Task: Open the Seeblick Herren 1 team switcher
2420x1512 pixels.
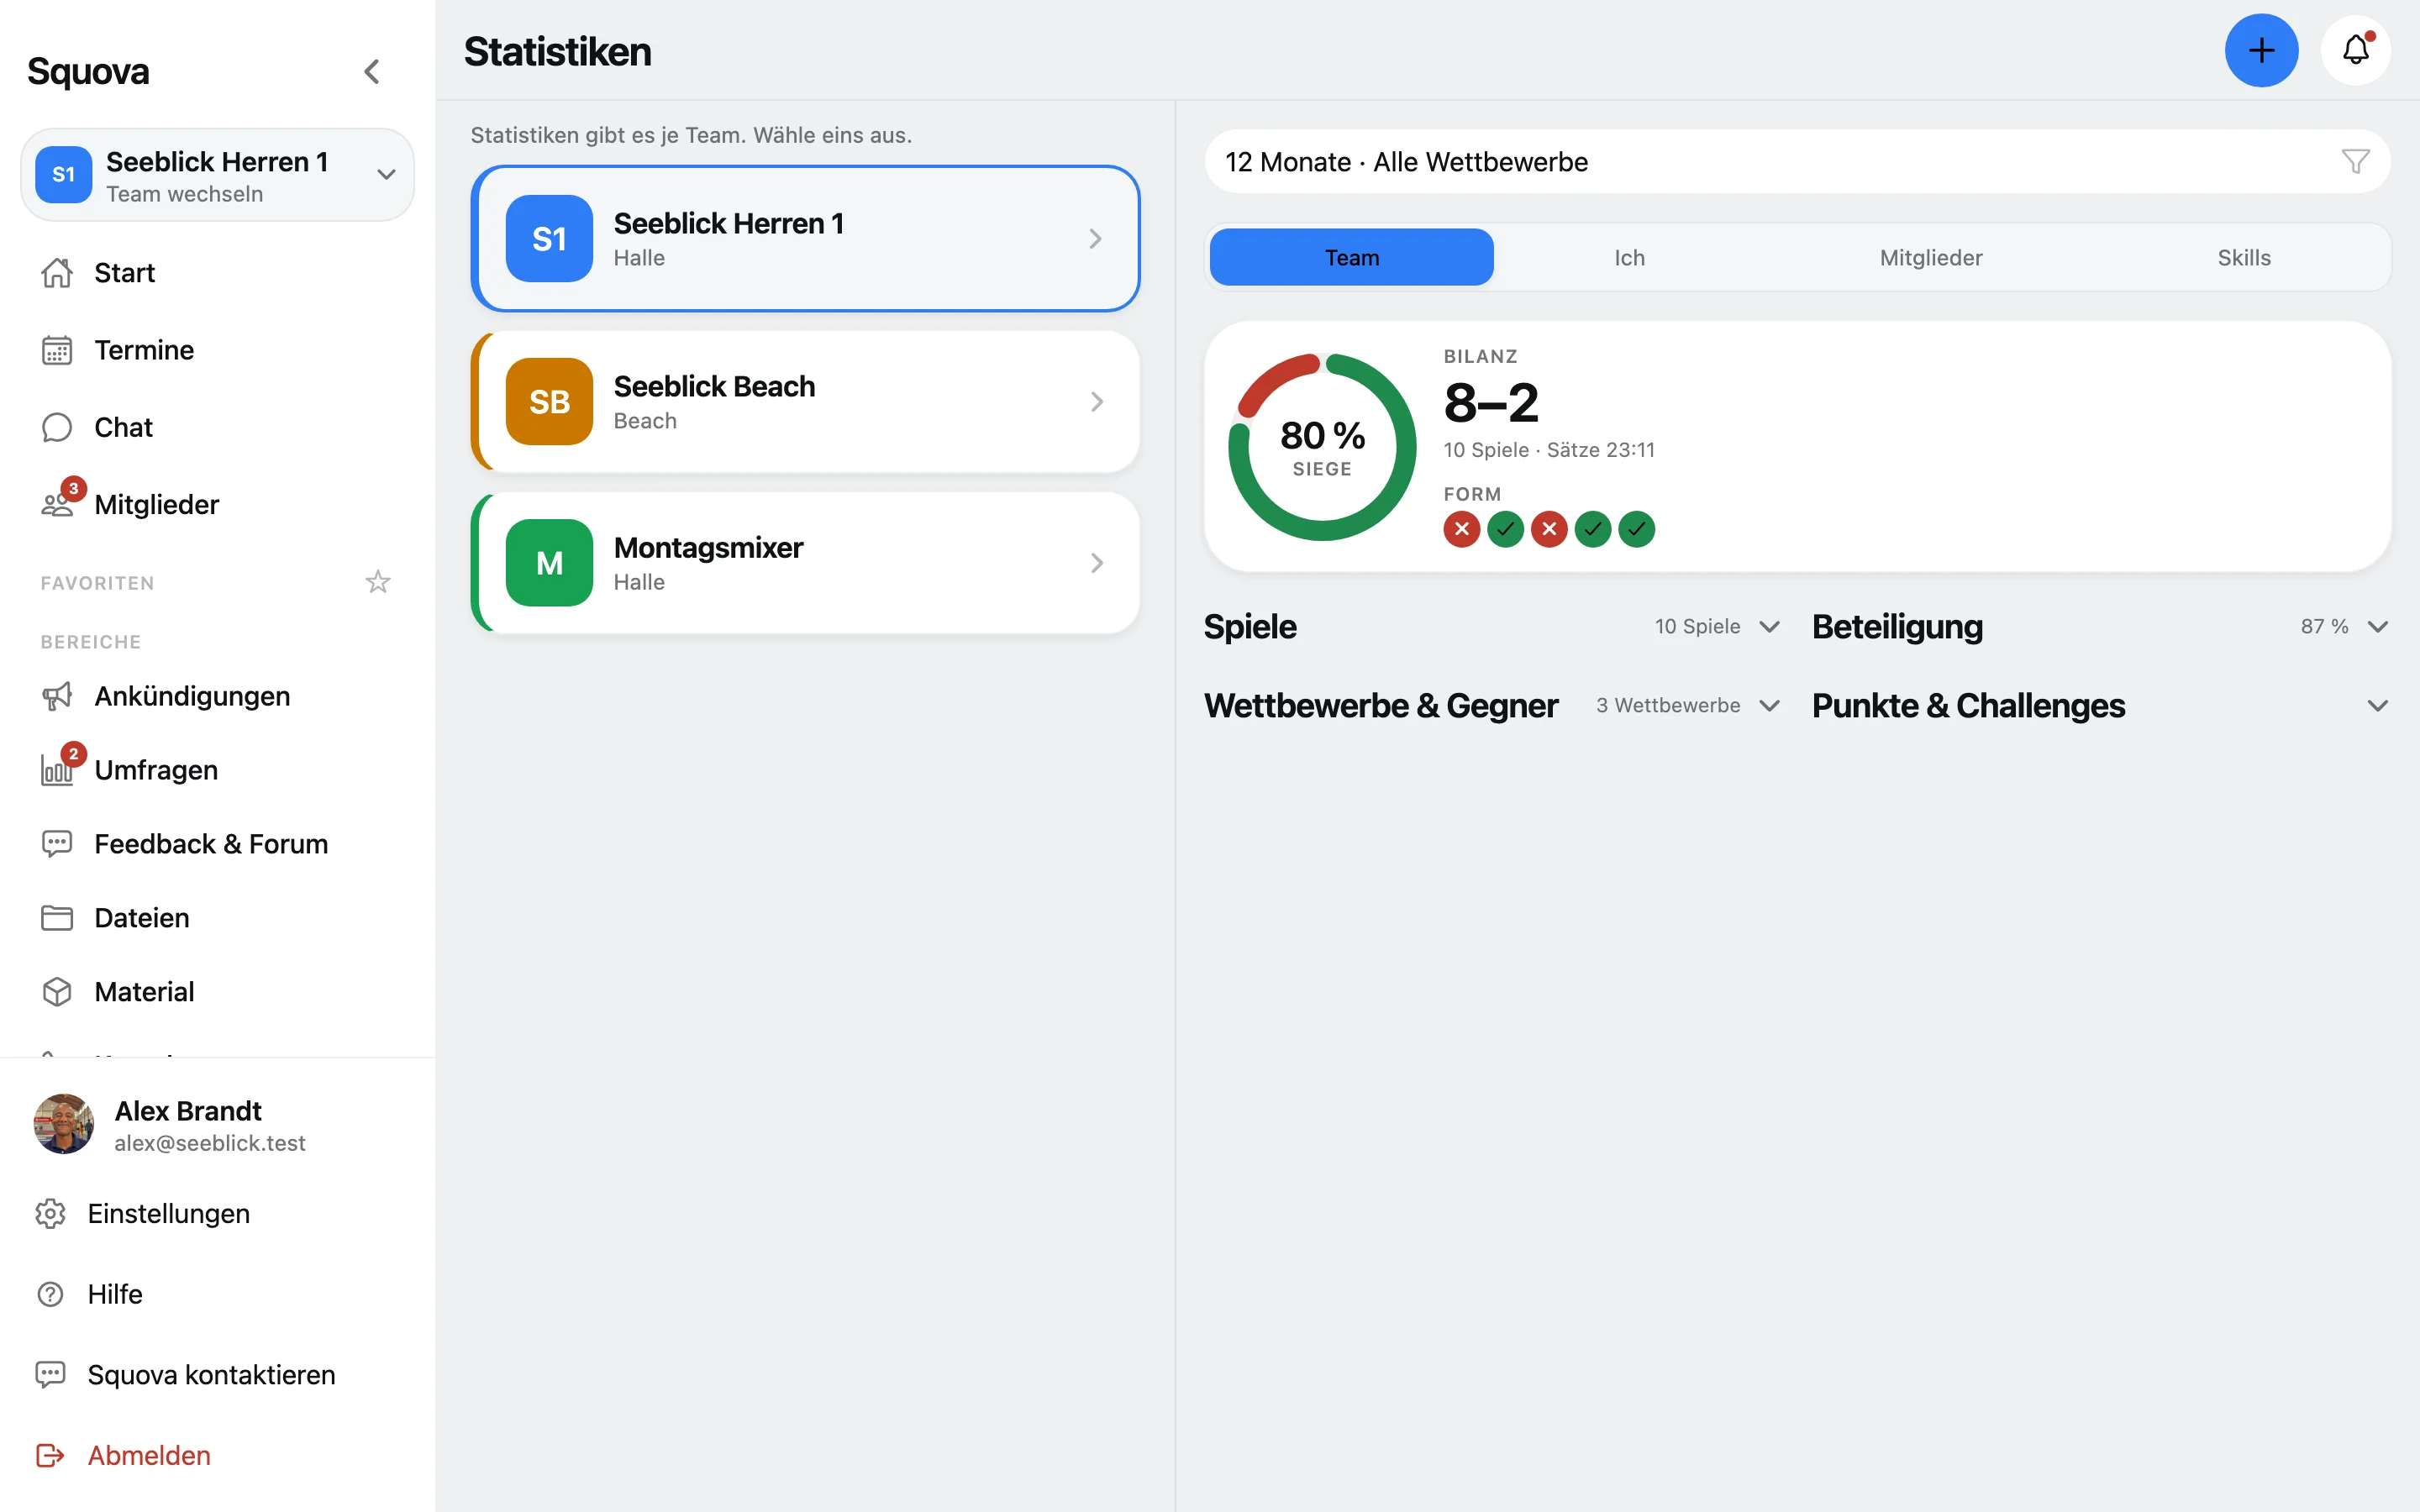Action: (217, 175)
